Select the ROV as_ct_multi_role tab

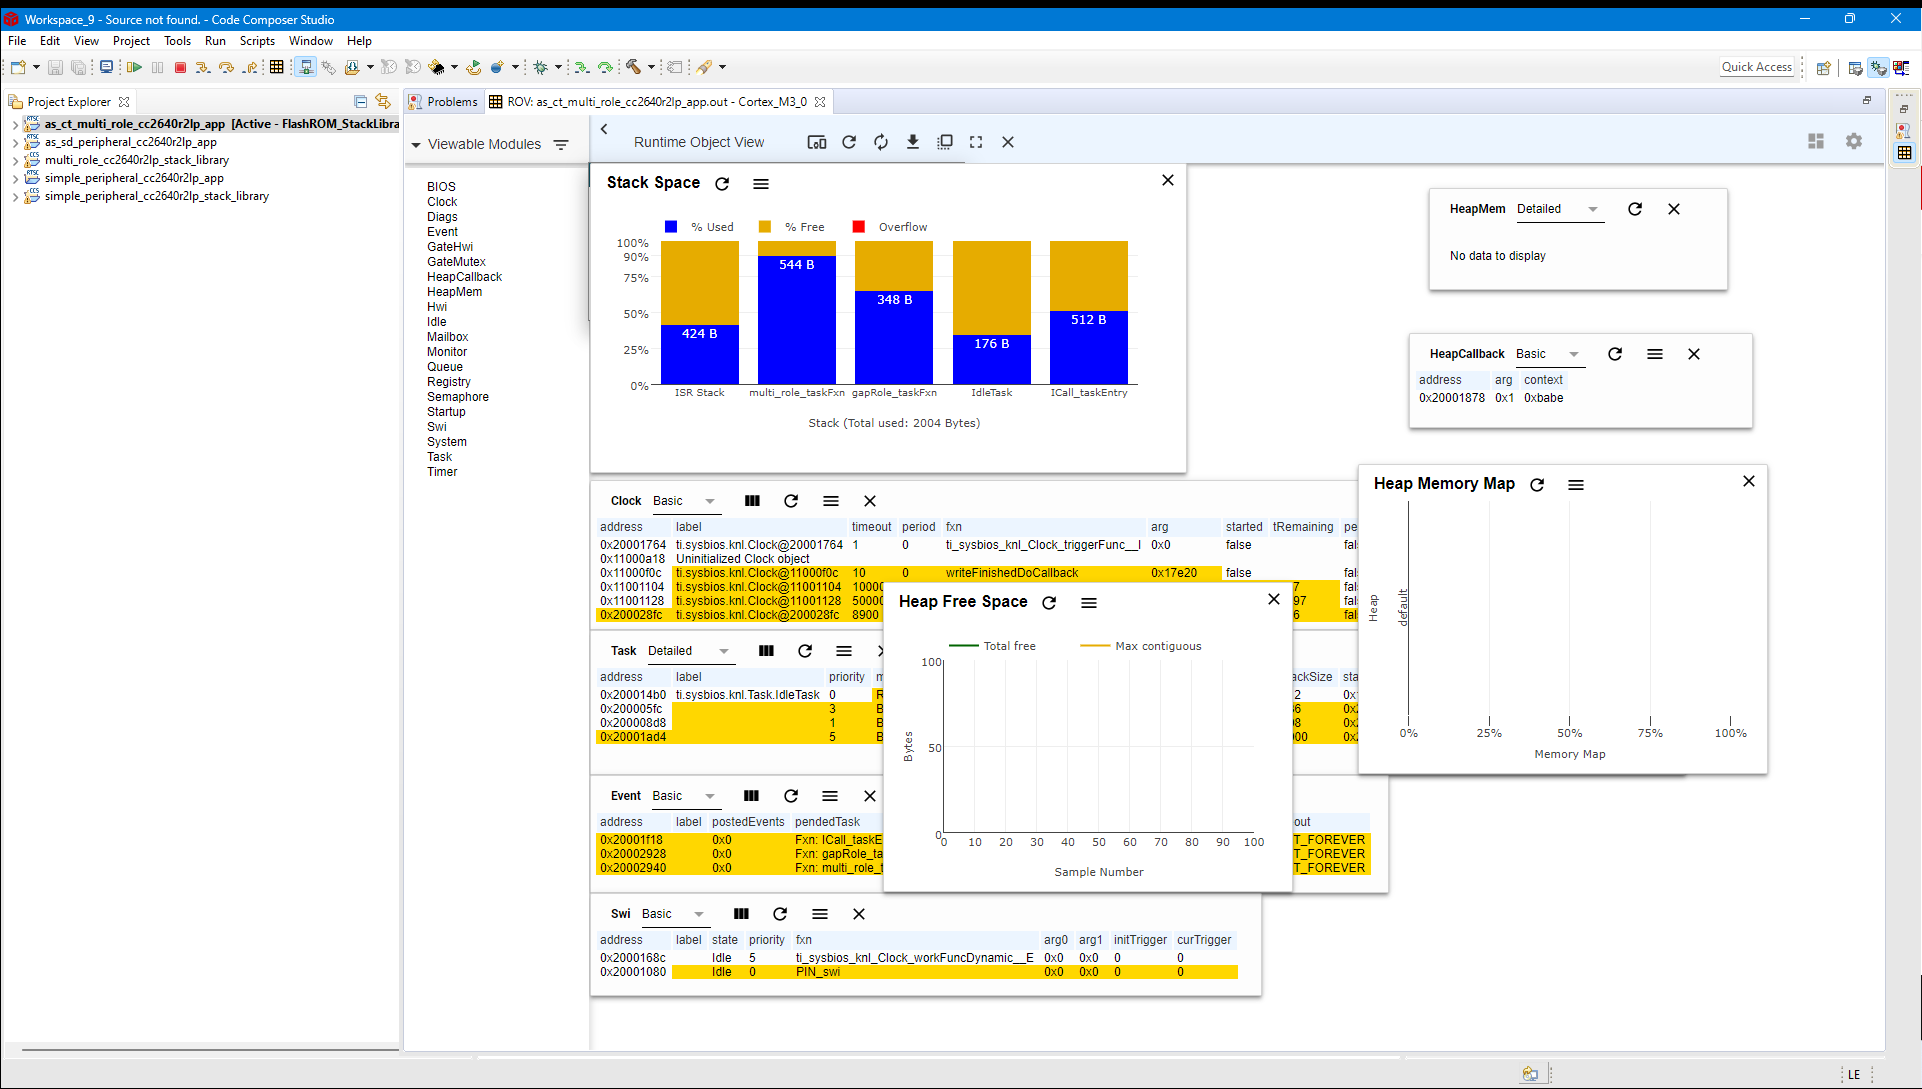tap(657, 102)
